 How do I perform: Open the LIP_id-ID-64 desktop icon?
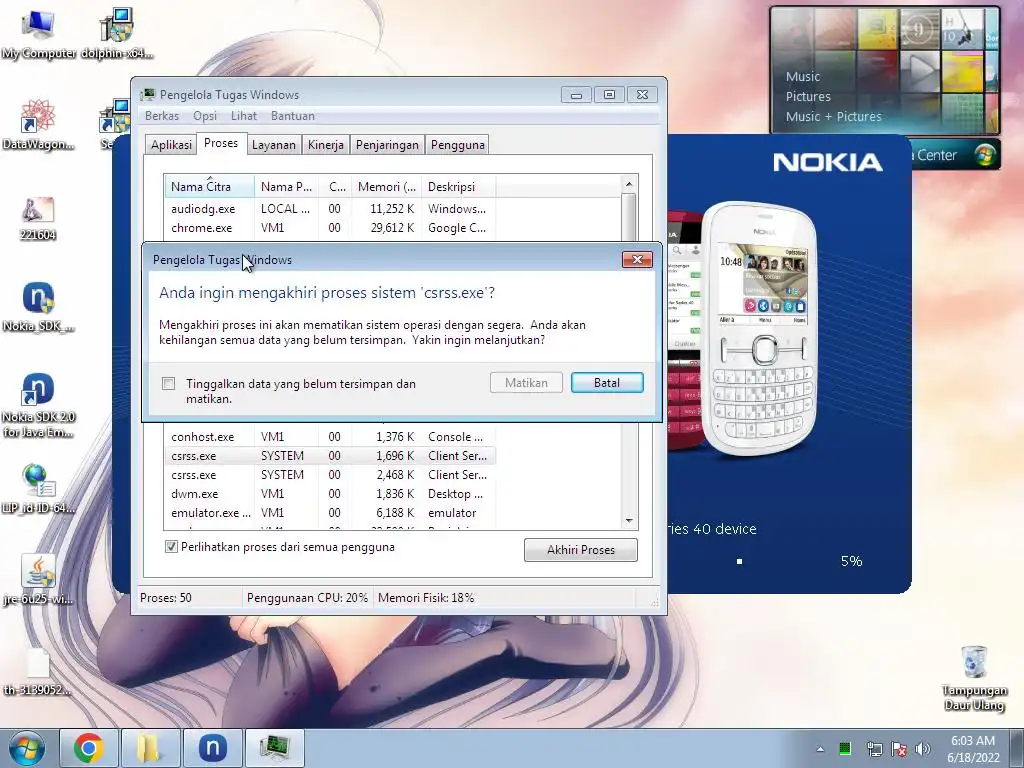[38, 488]
